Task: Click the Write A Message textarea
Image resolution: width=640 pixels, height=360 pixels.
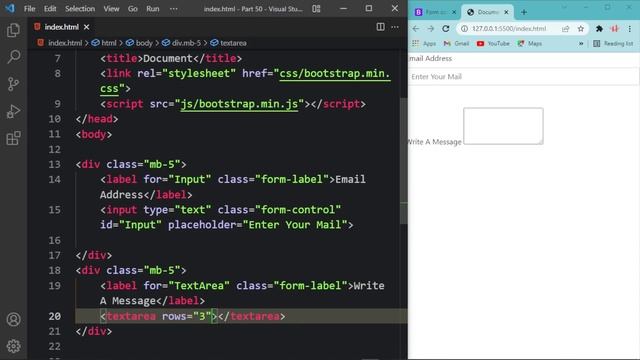Action: click(503, 126)
